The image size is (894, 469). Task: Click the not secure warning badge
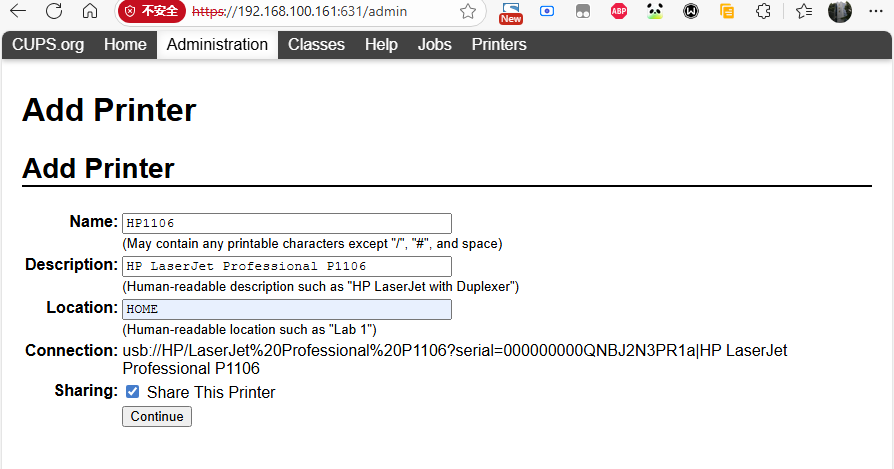coord(152,11)
